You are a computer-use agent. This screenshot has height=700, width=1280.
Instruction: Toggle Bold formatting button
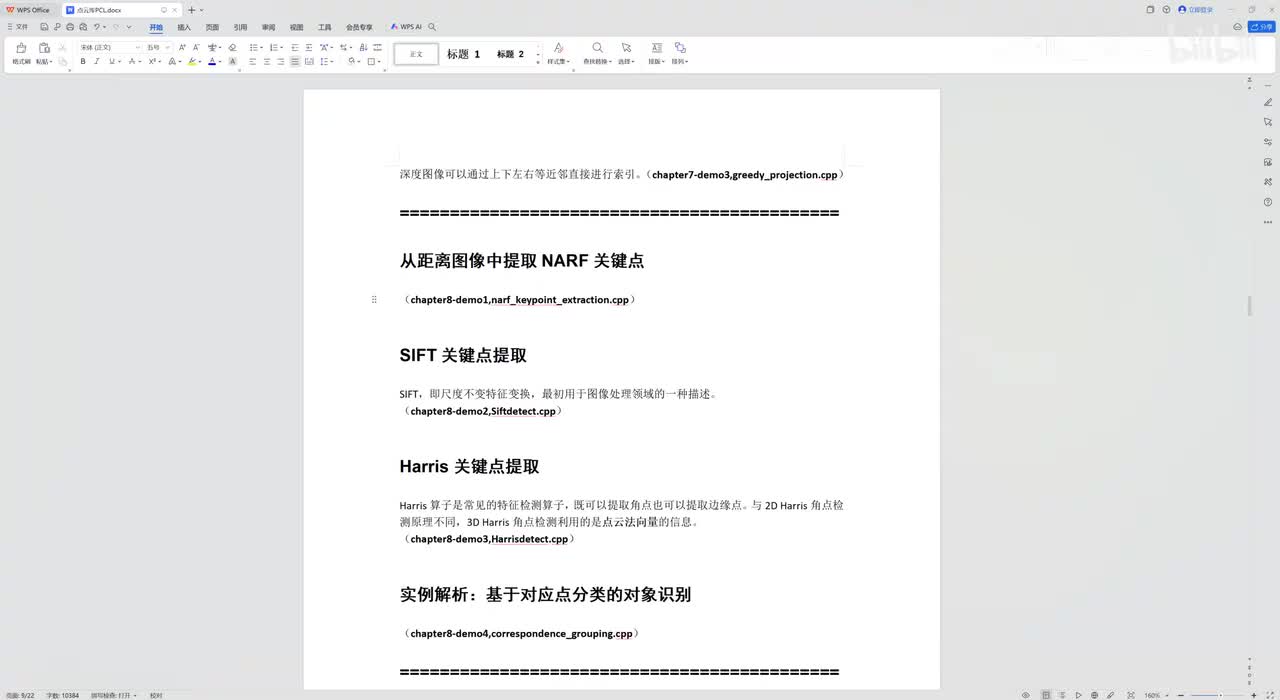(83, 61)
